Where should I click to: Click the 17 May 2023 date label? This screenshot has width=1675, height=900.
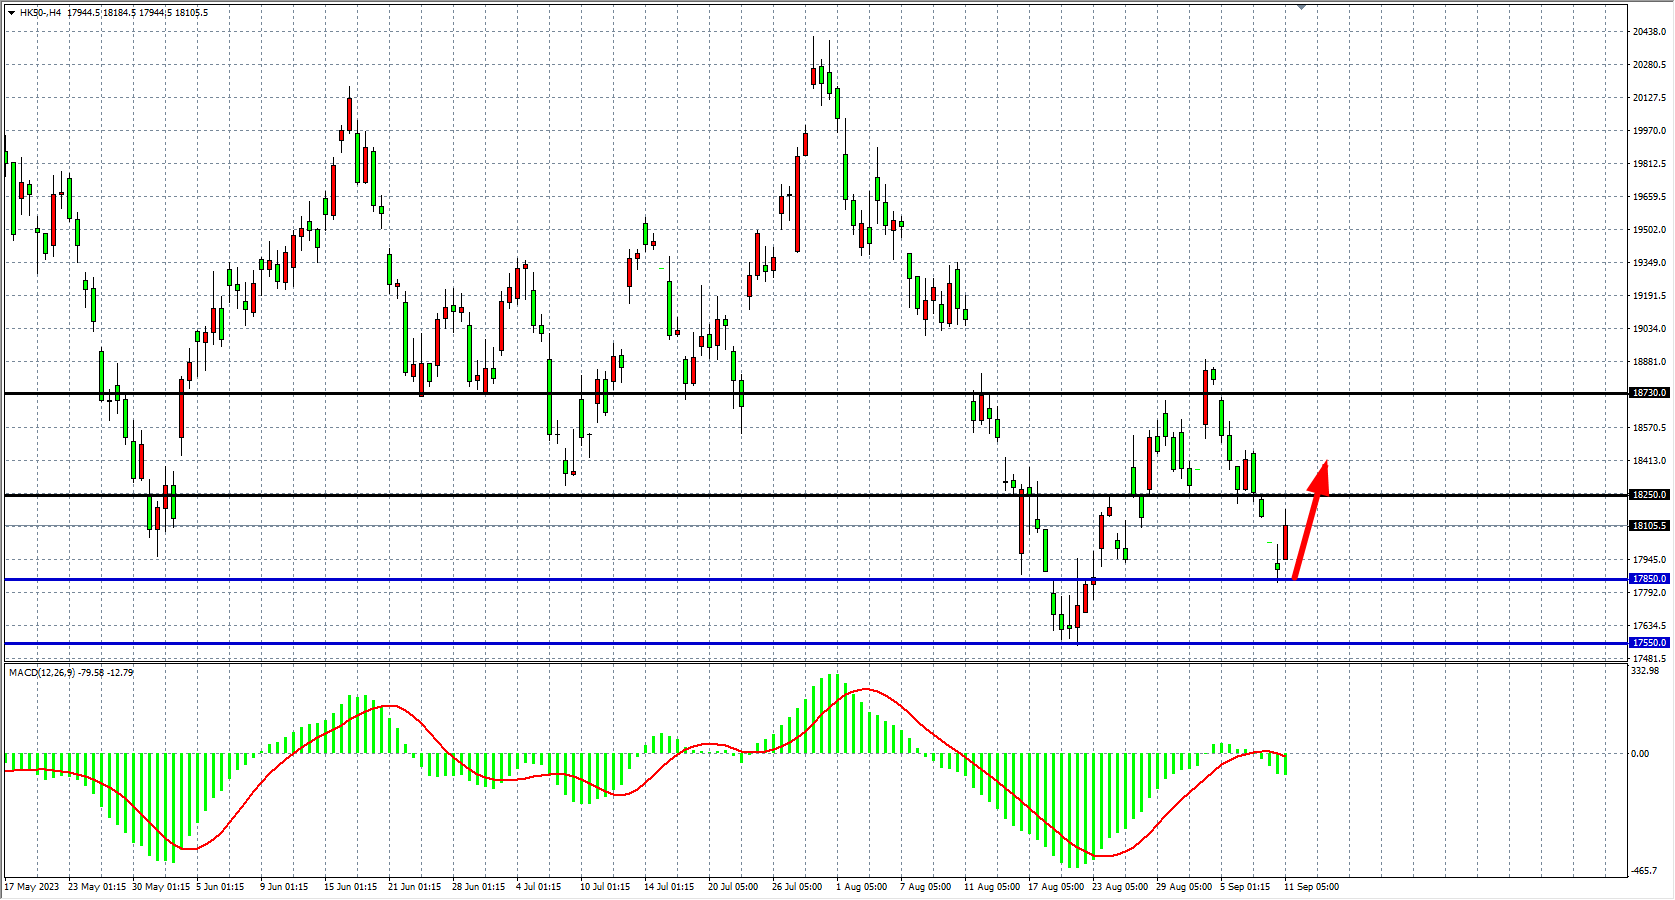coord(32,887)
